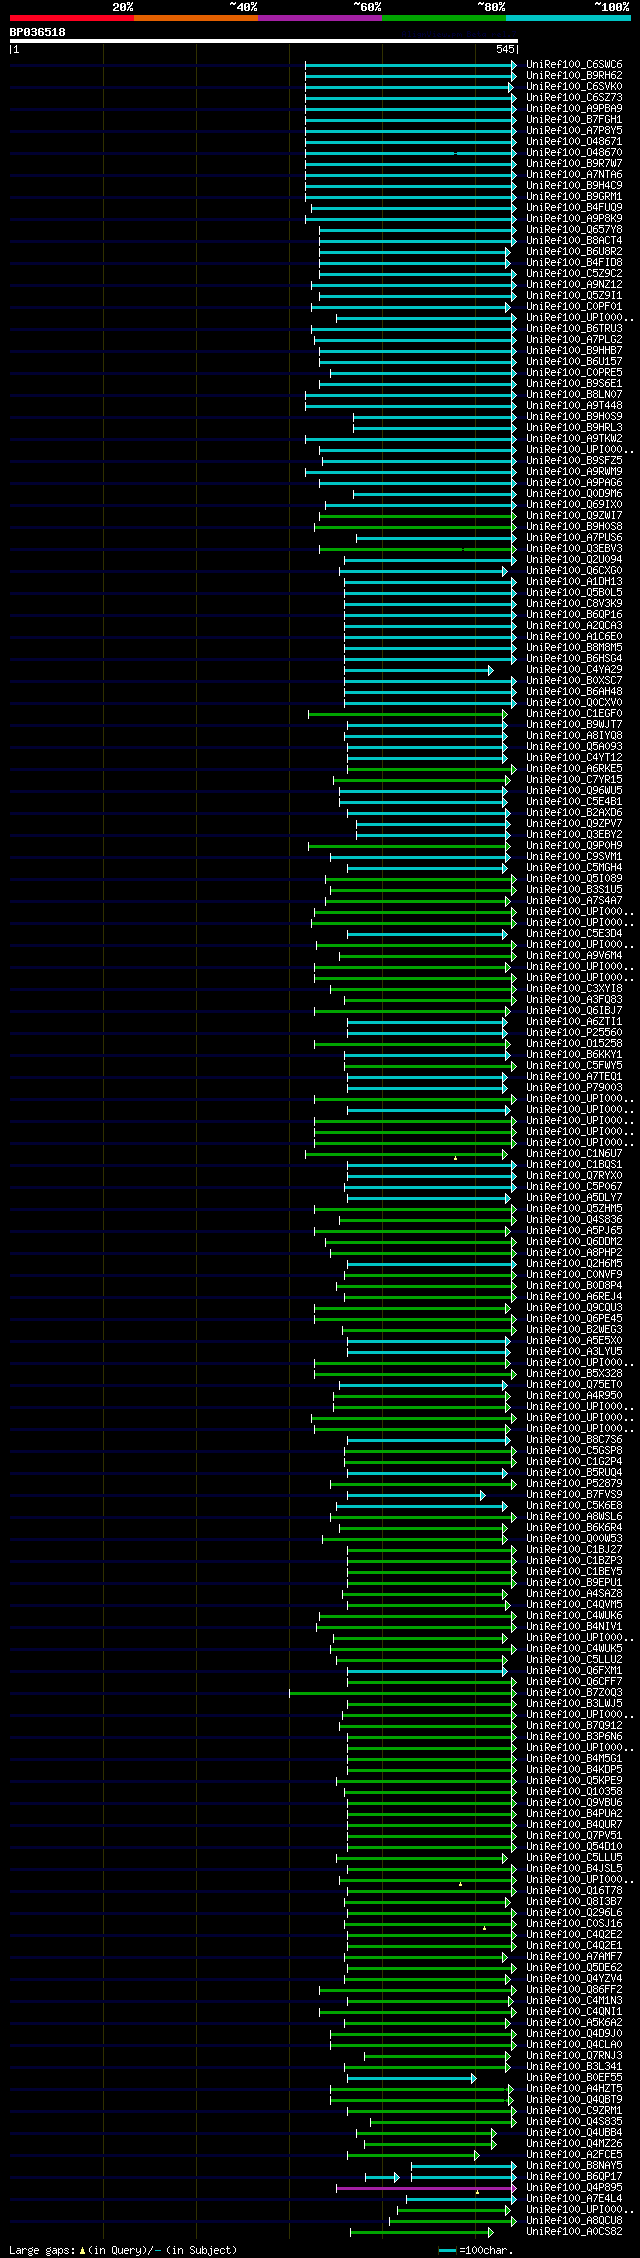Click the cyan segment of the identity legend
The height and width of the screenshot is (2258, 640).
(x=568, y=17)
